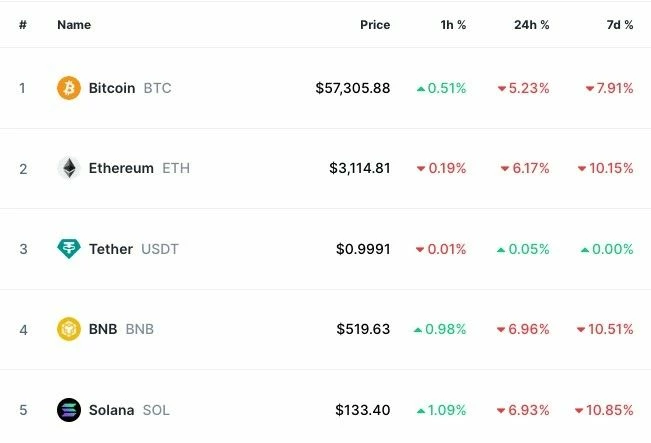Screen dimensions: 651x443
Task: Click the yellow BNB logo
Action: (69, 329)
